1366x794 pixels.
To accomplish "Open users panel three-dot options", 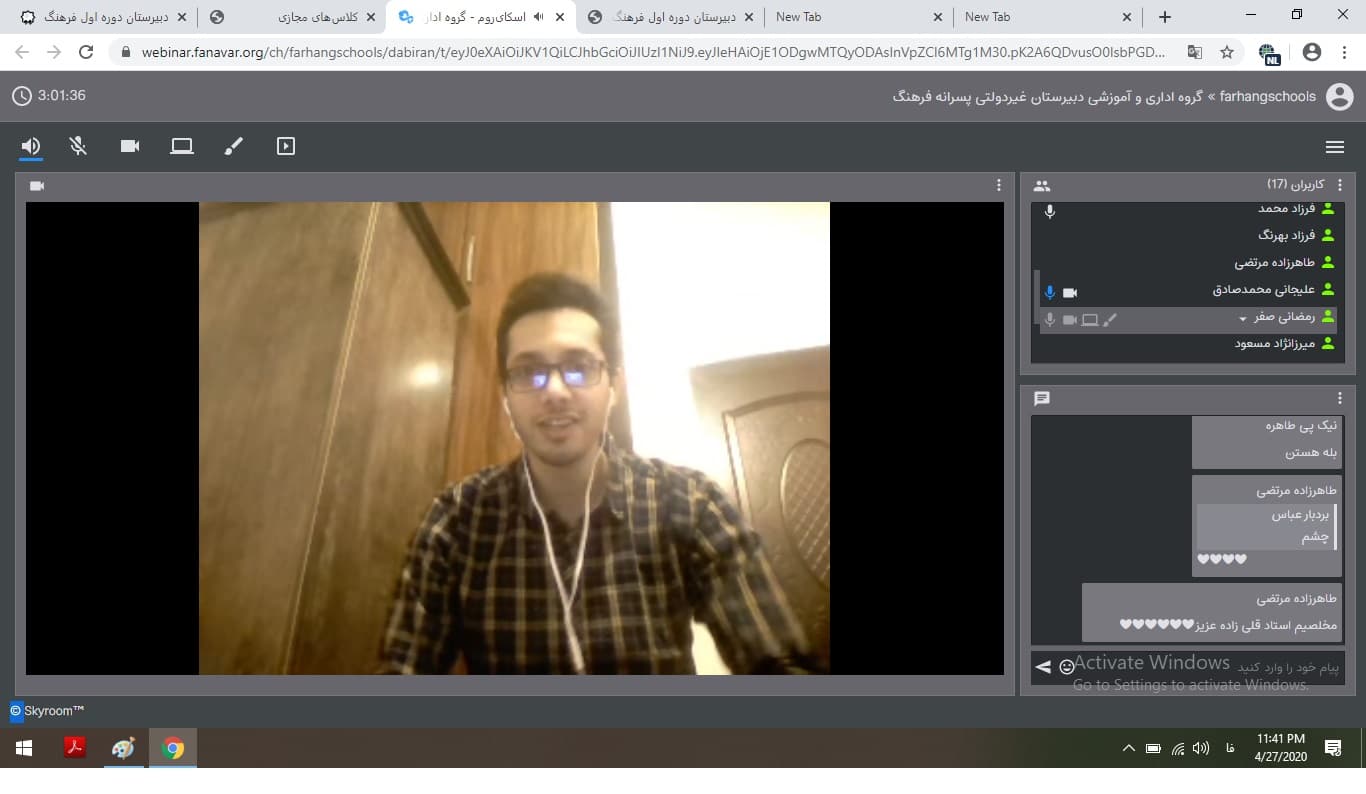I will tap(1340, 185).
